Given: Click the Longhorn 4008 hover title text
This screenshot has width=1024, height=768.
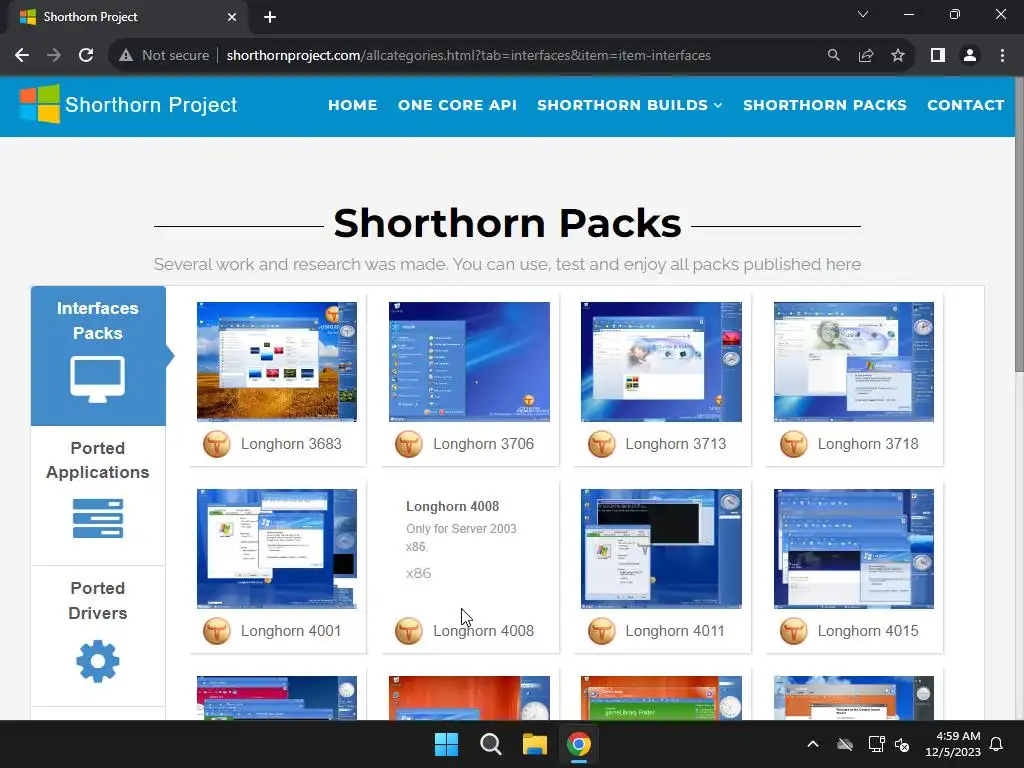Looking at the screenshot, I should [x=453, y=506].
